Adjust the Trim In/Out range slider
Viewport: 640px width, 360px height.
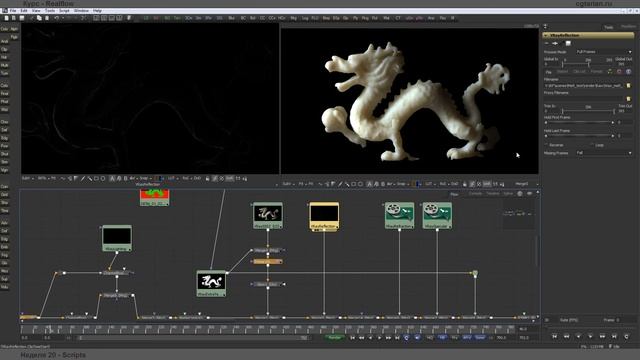[x=588, y=111]
